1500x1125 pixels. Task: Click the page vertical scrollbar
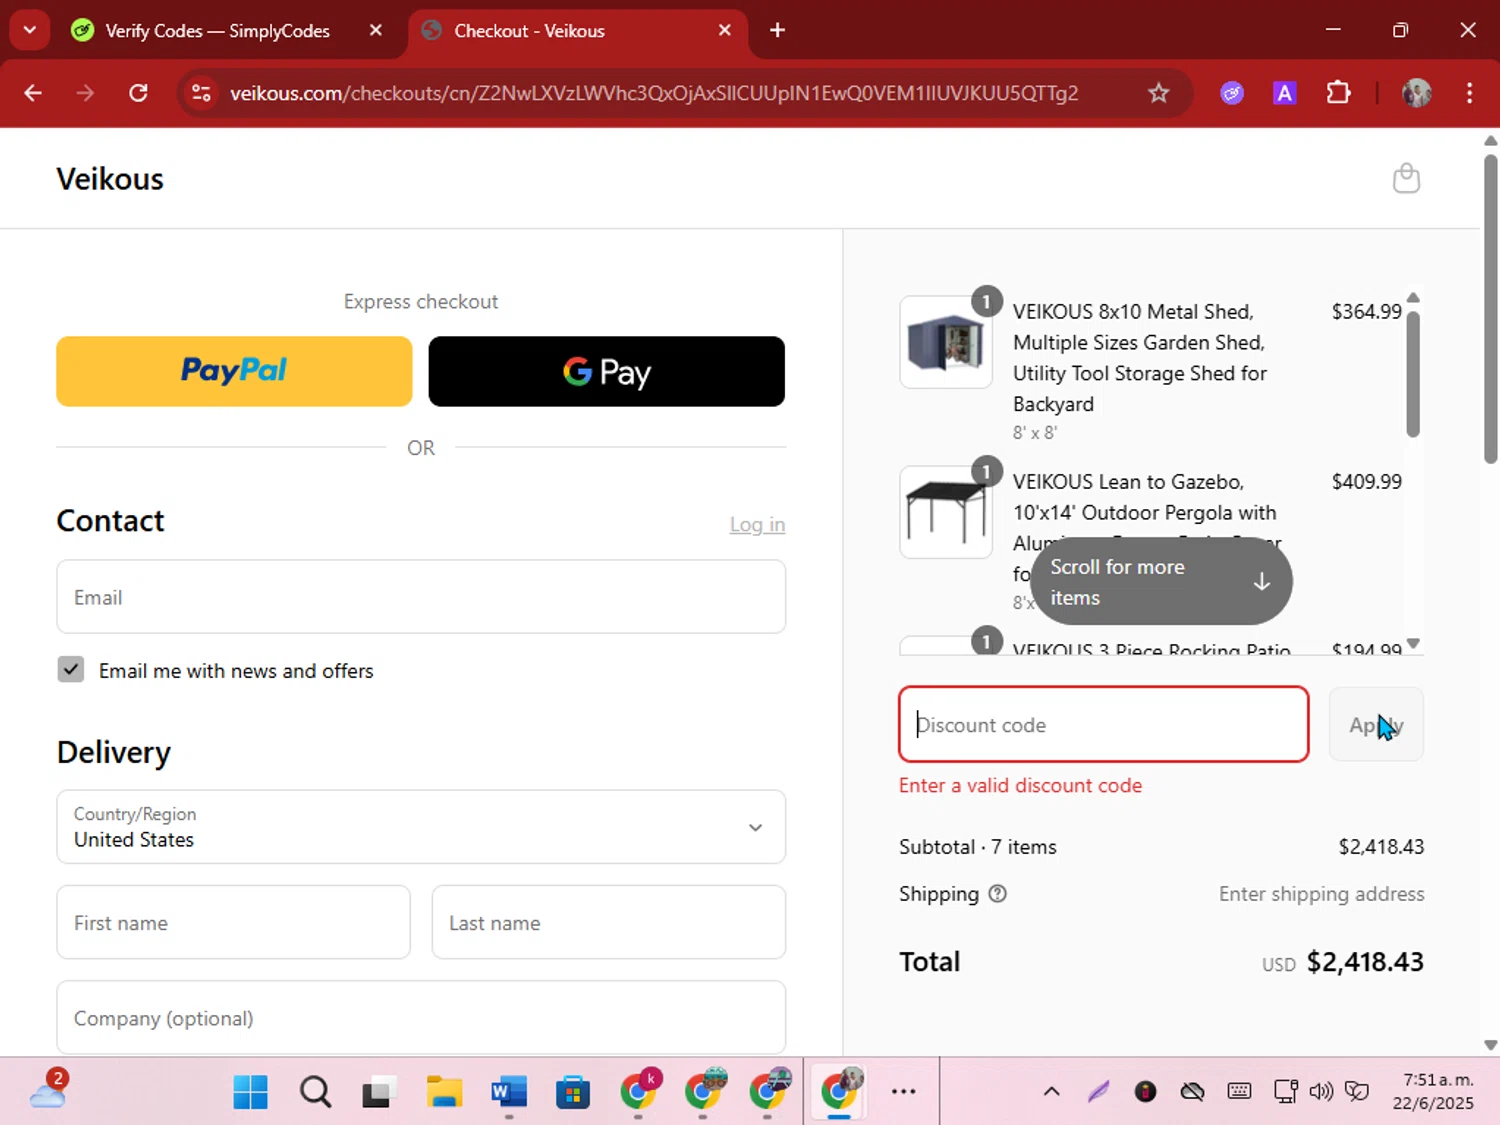point(1490,308)
